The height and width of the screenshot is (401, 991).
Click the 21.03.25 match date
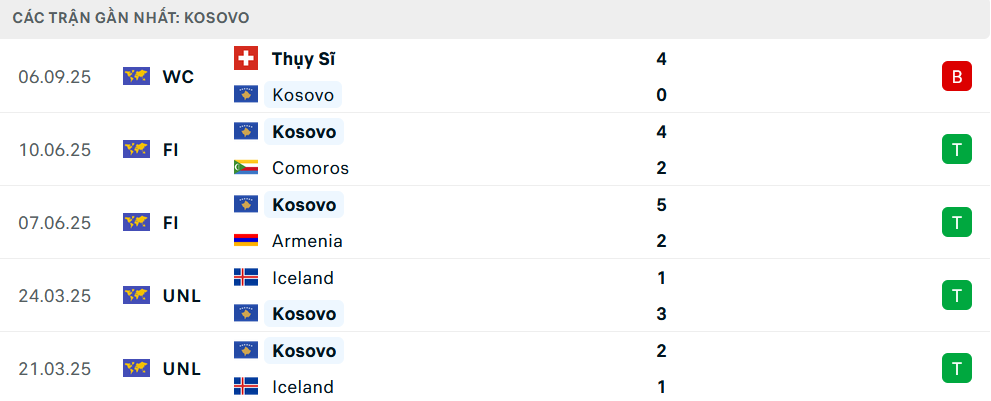pyautogui.click(x=54, y=368)
